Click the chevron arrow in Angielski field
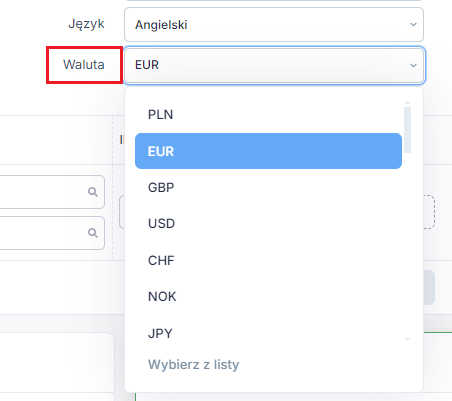This screenshot has width=452, height=401. tap(413, 25)
